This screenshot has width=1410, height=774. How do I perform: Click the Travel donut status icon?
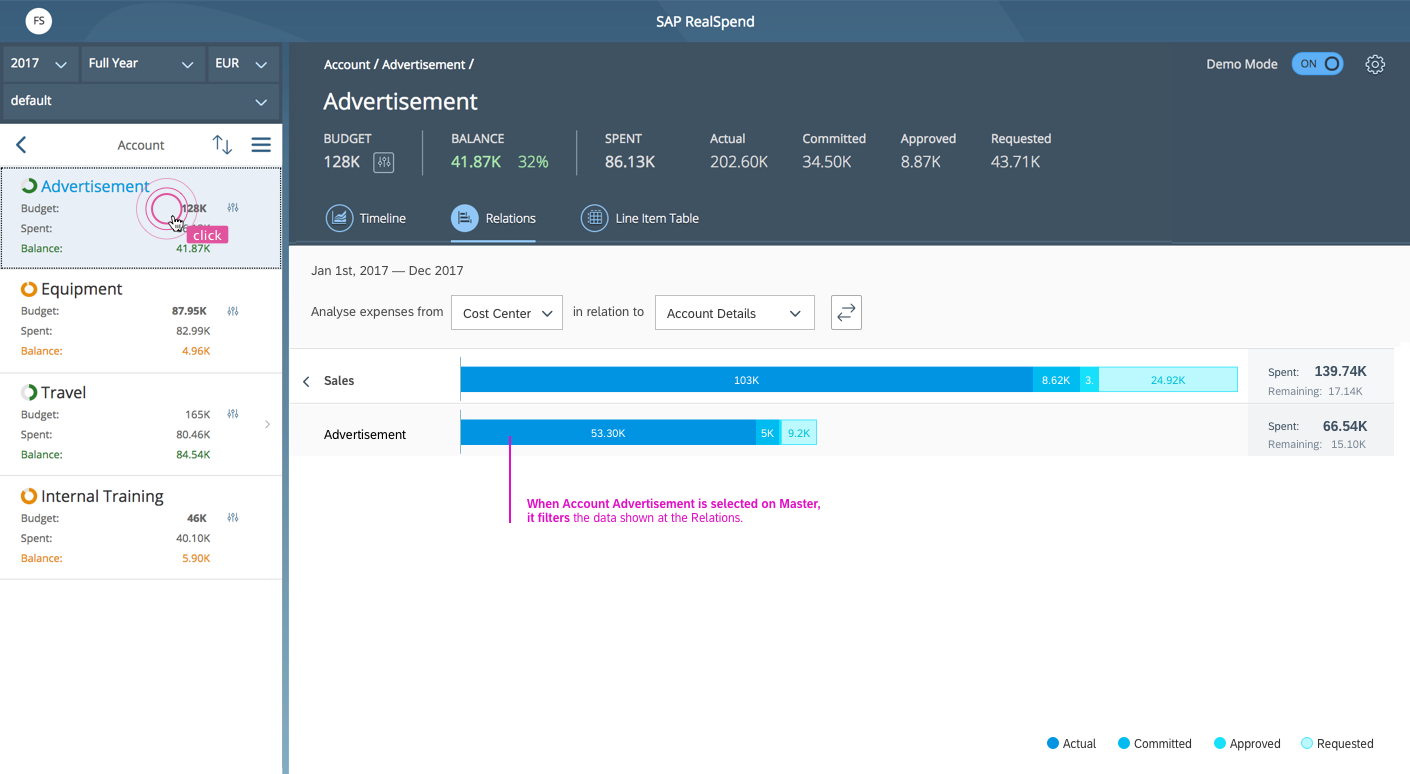pos(29,393)
